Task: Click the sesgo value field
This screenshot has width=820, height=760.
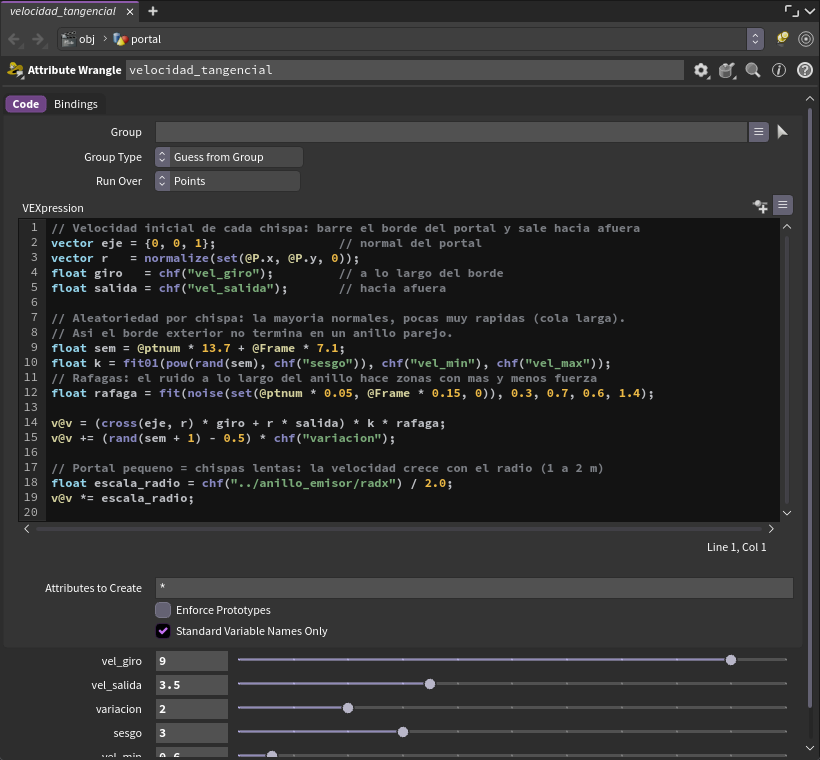Action: (192, 733)
